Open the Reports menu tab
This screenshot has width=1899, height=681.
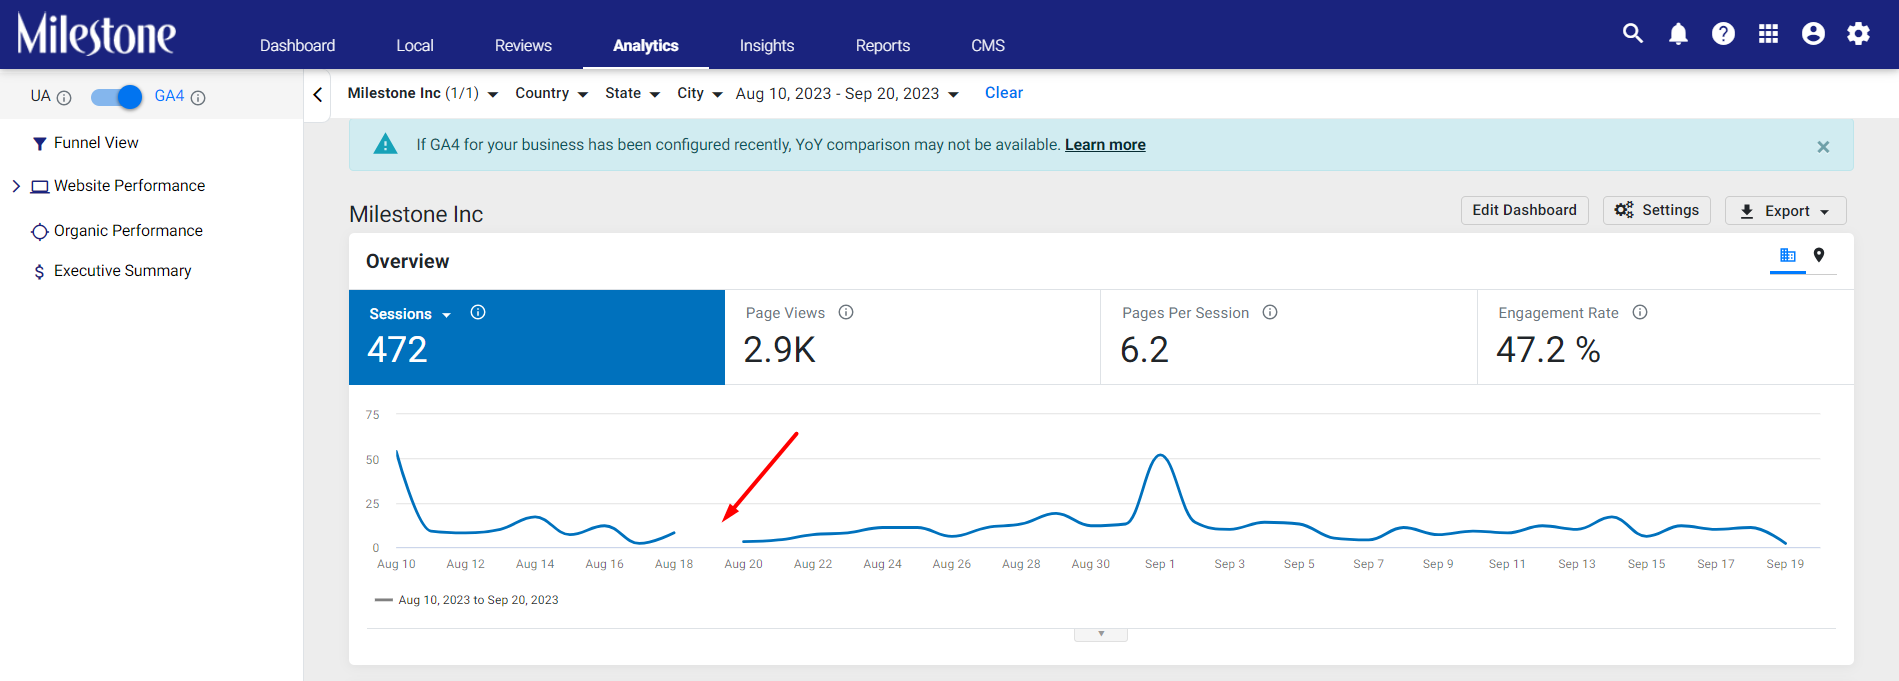[x=883, y=46]
